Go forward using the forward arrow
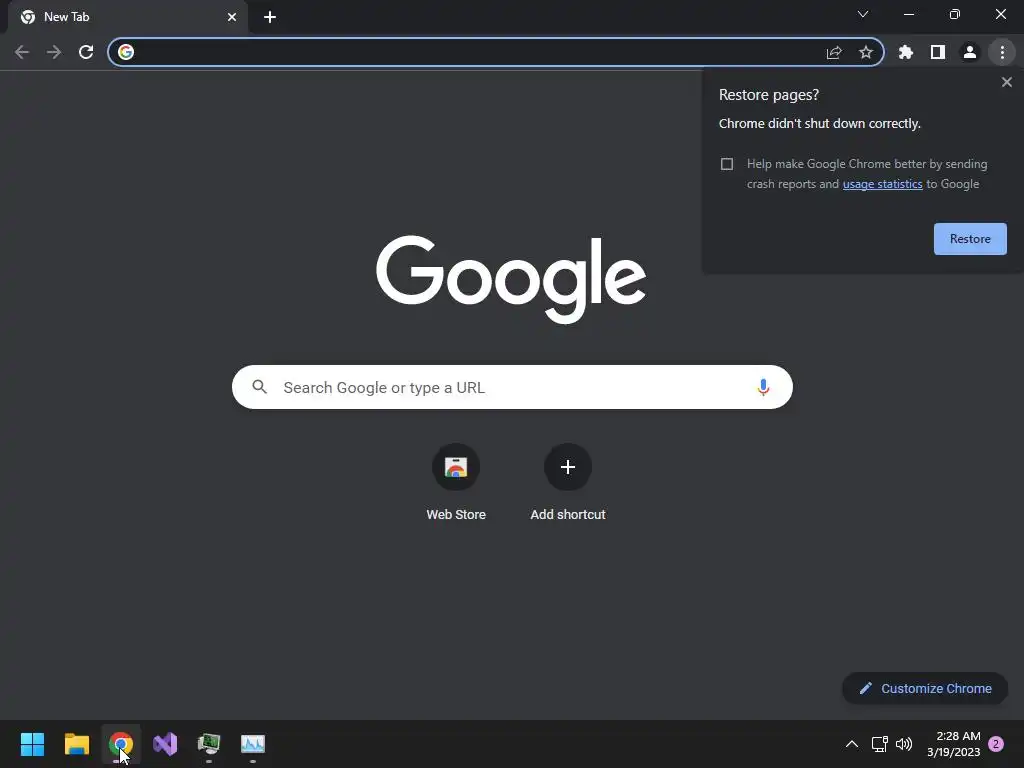This screenshot has height=768, width=1024. (54, 52)
